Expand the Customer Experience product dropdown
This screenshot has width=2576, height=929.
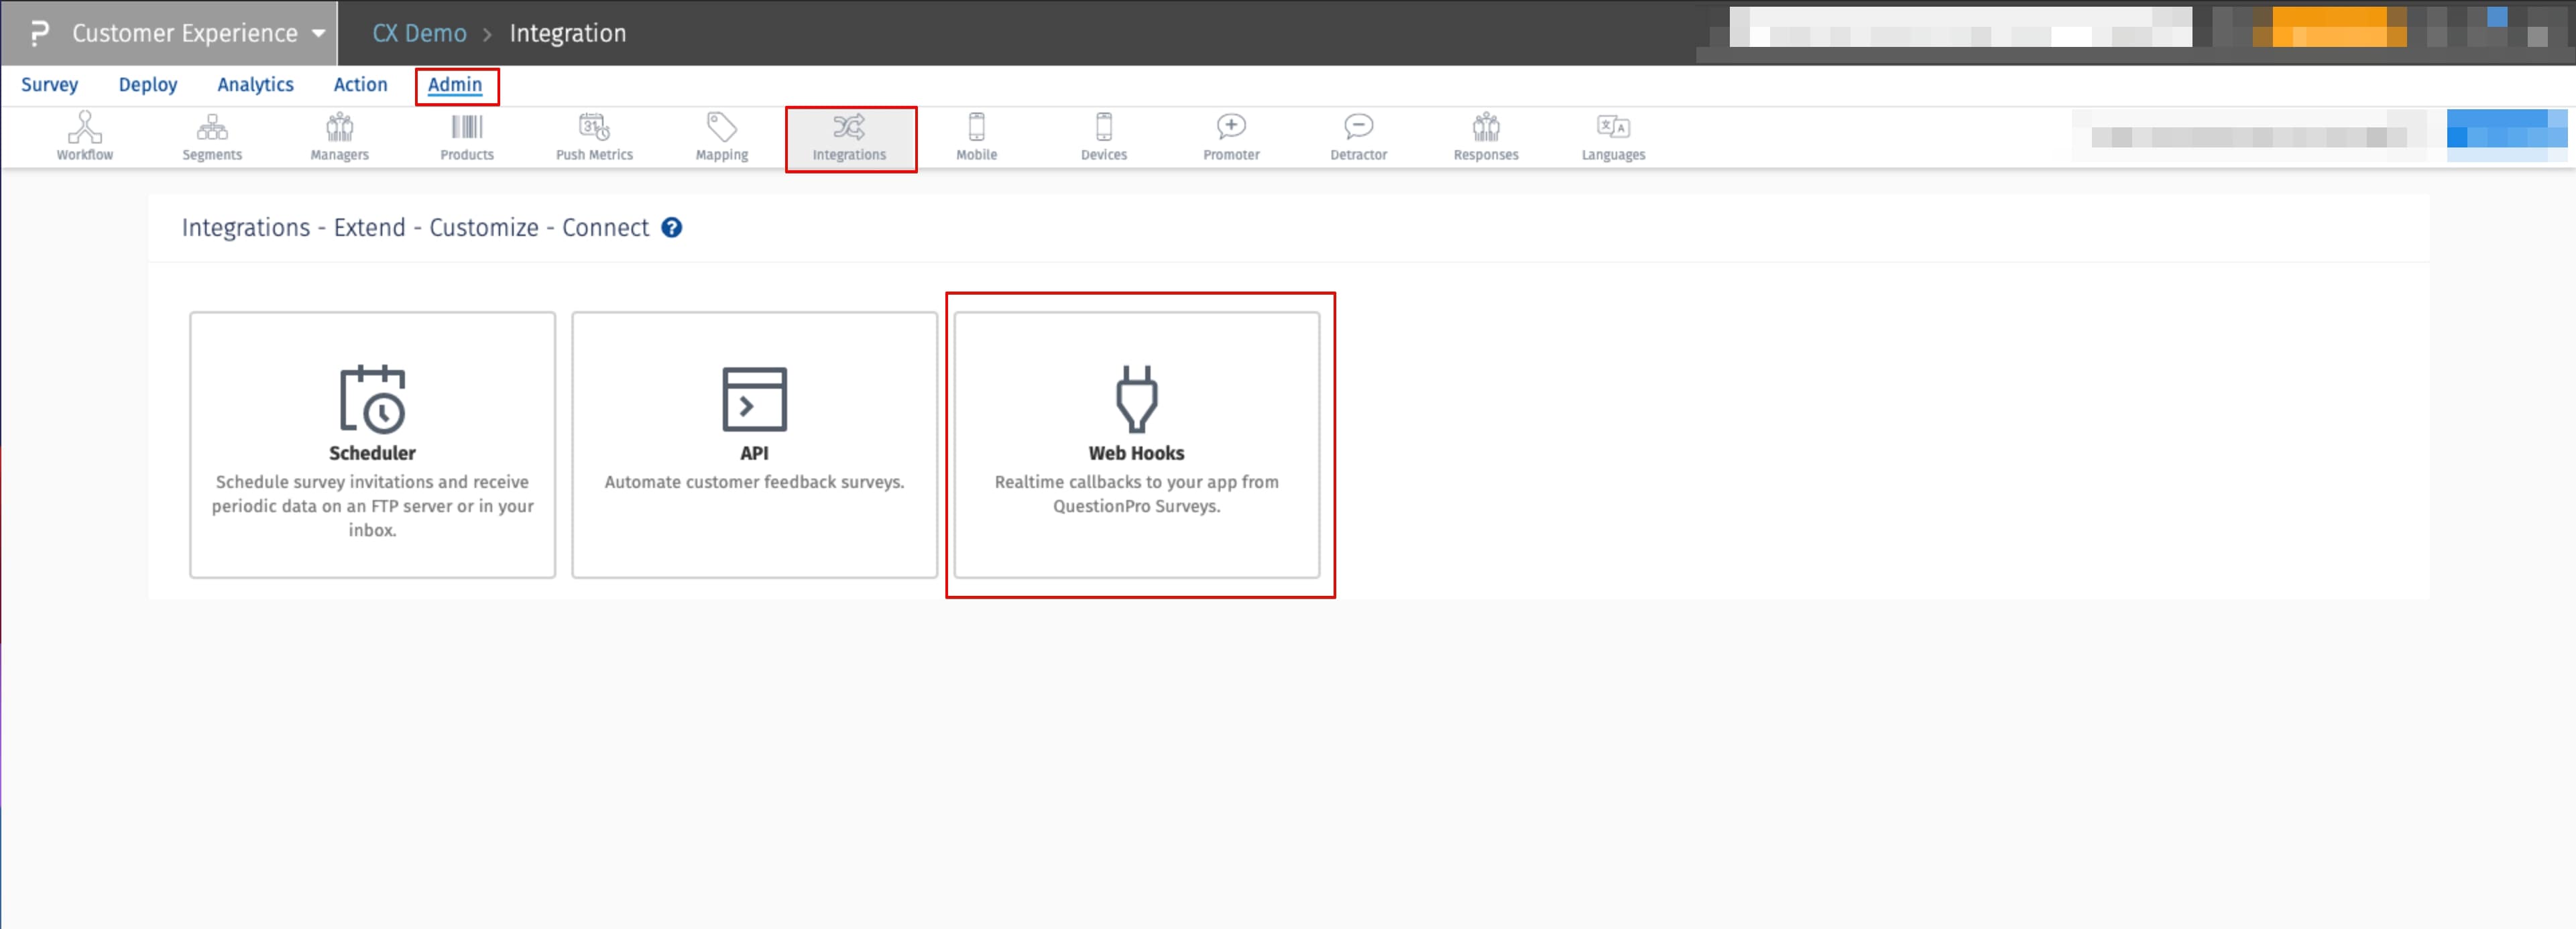318,33
